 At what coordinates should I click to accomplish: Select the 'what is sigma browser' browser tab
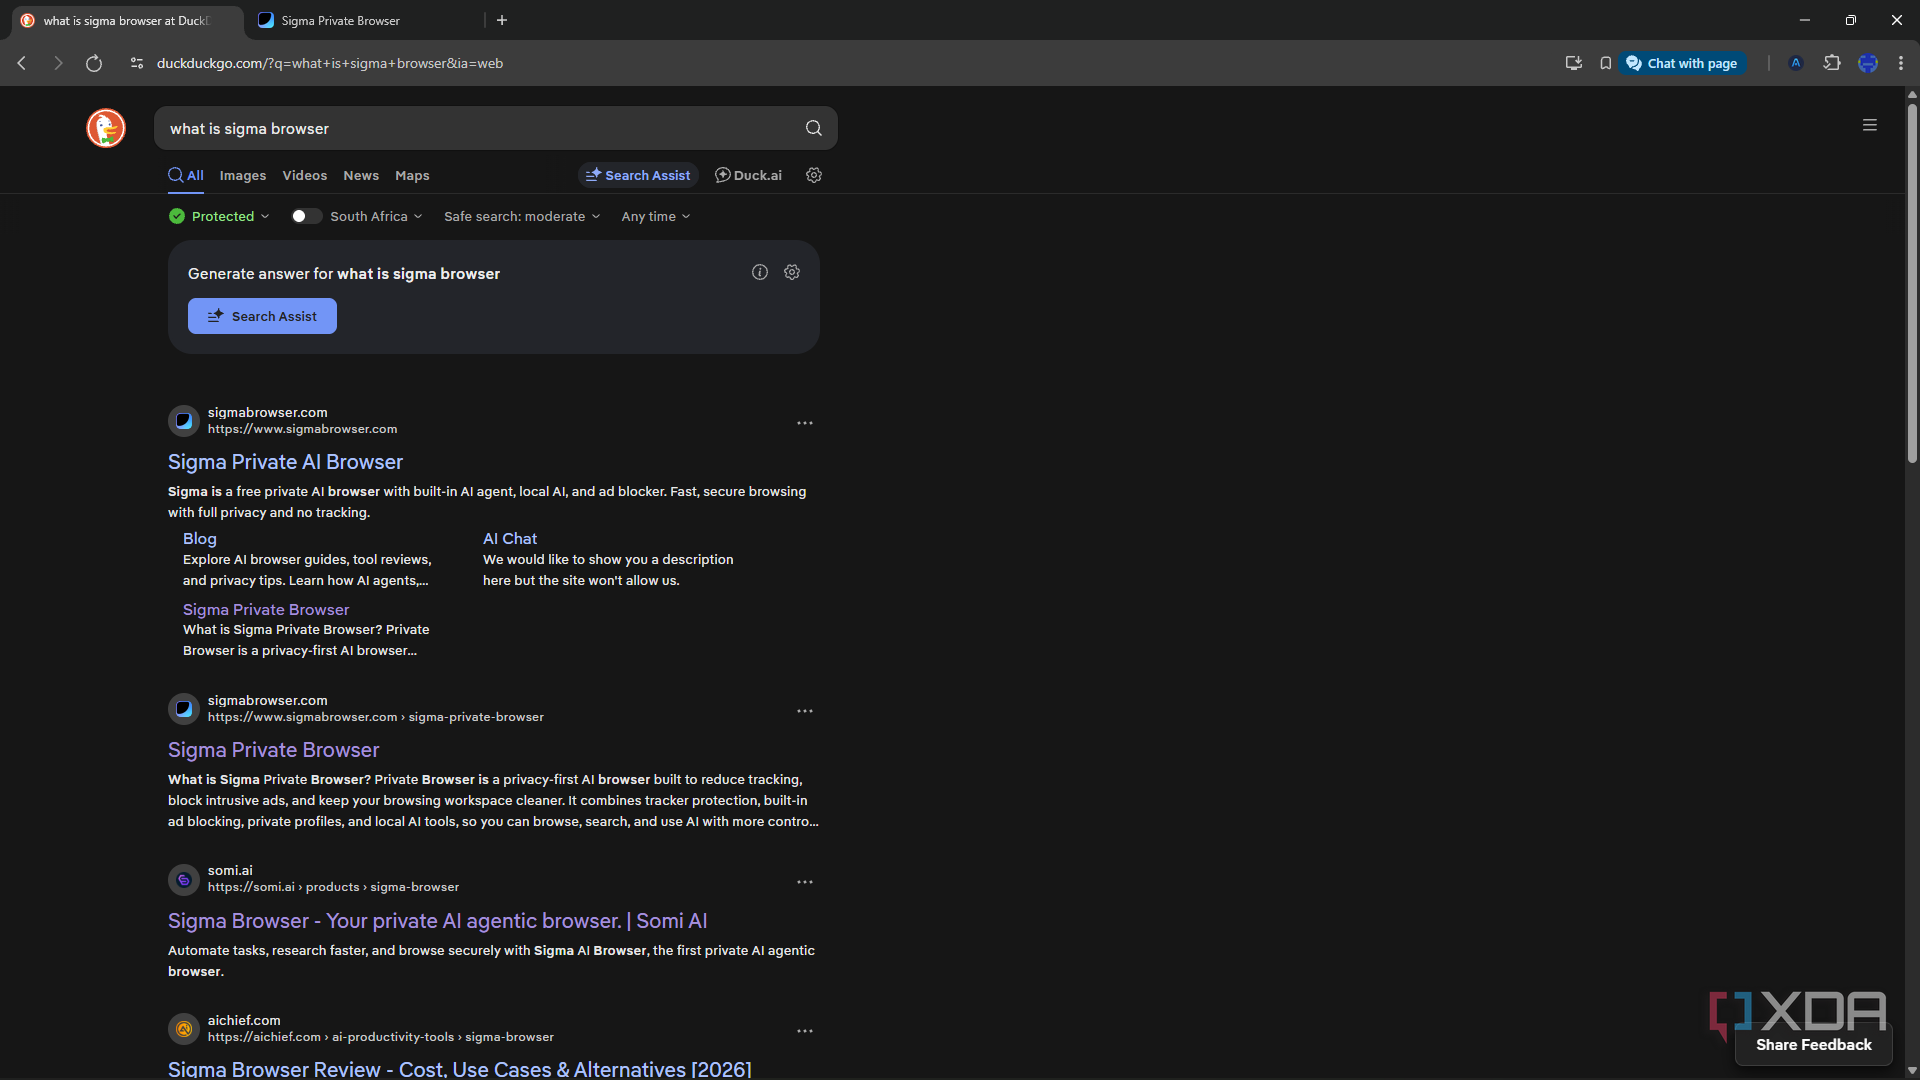click(128, 20)
